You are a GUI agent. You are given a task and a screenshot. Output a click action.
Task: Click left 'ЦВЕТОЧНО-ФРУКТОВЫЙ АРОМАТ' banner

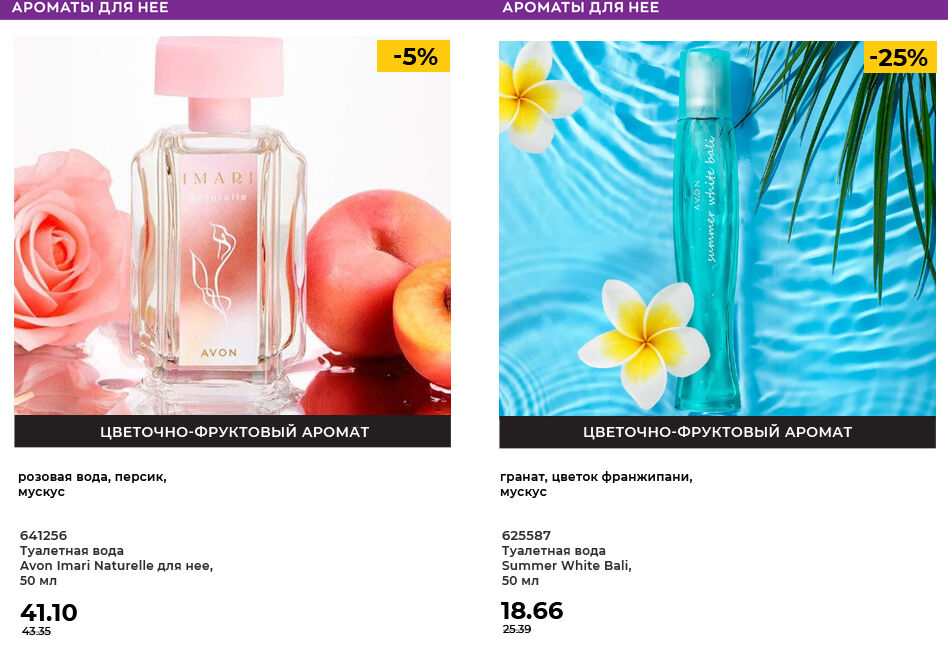point(233,431)
